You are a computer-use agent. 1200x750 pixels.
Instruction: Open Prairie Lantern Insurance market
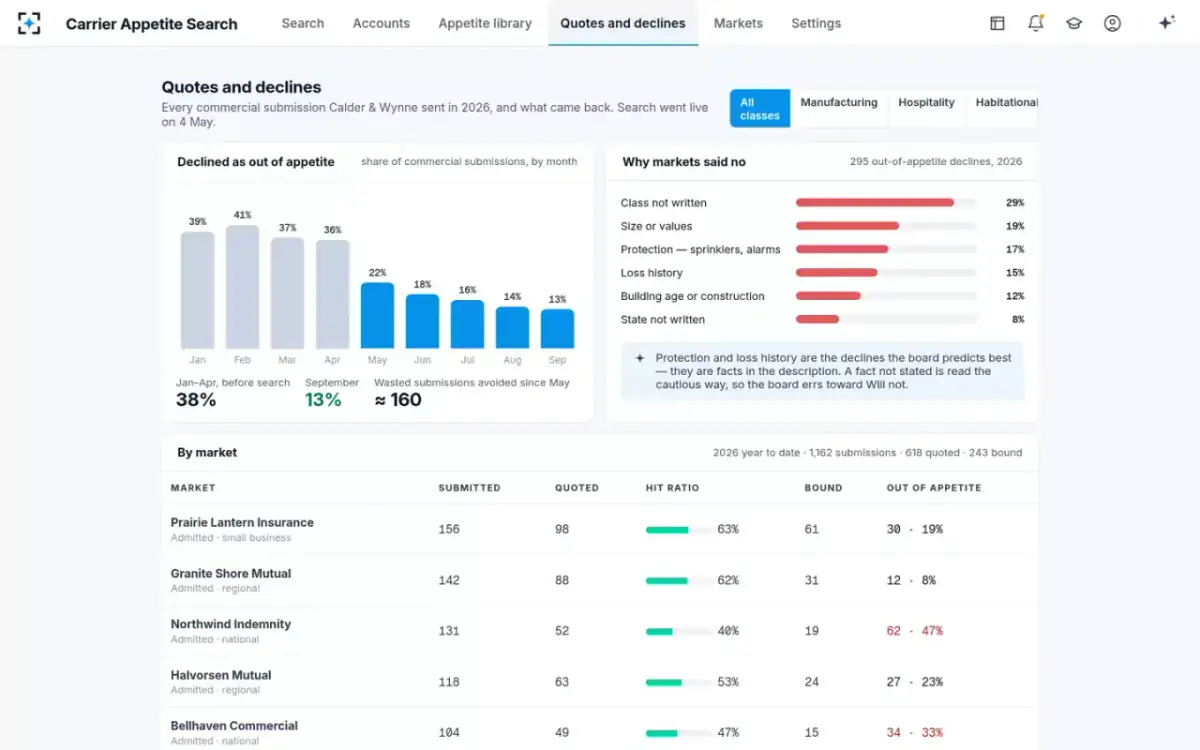click(242, 522)
